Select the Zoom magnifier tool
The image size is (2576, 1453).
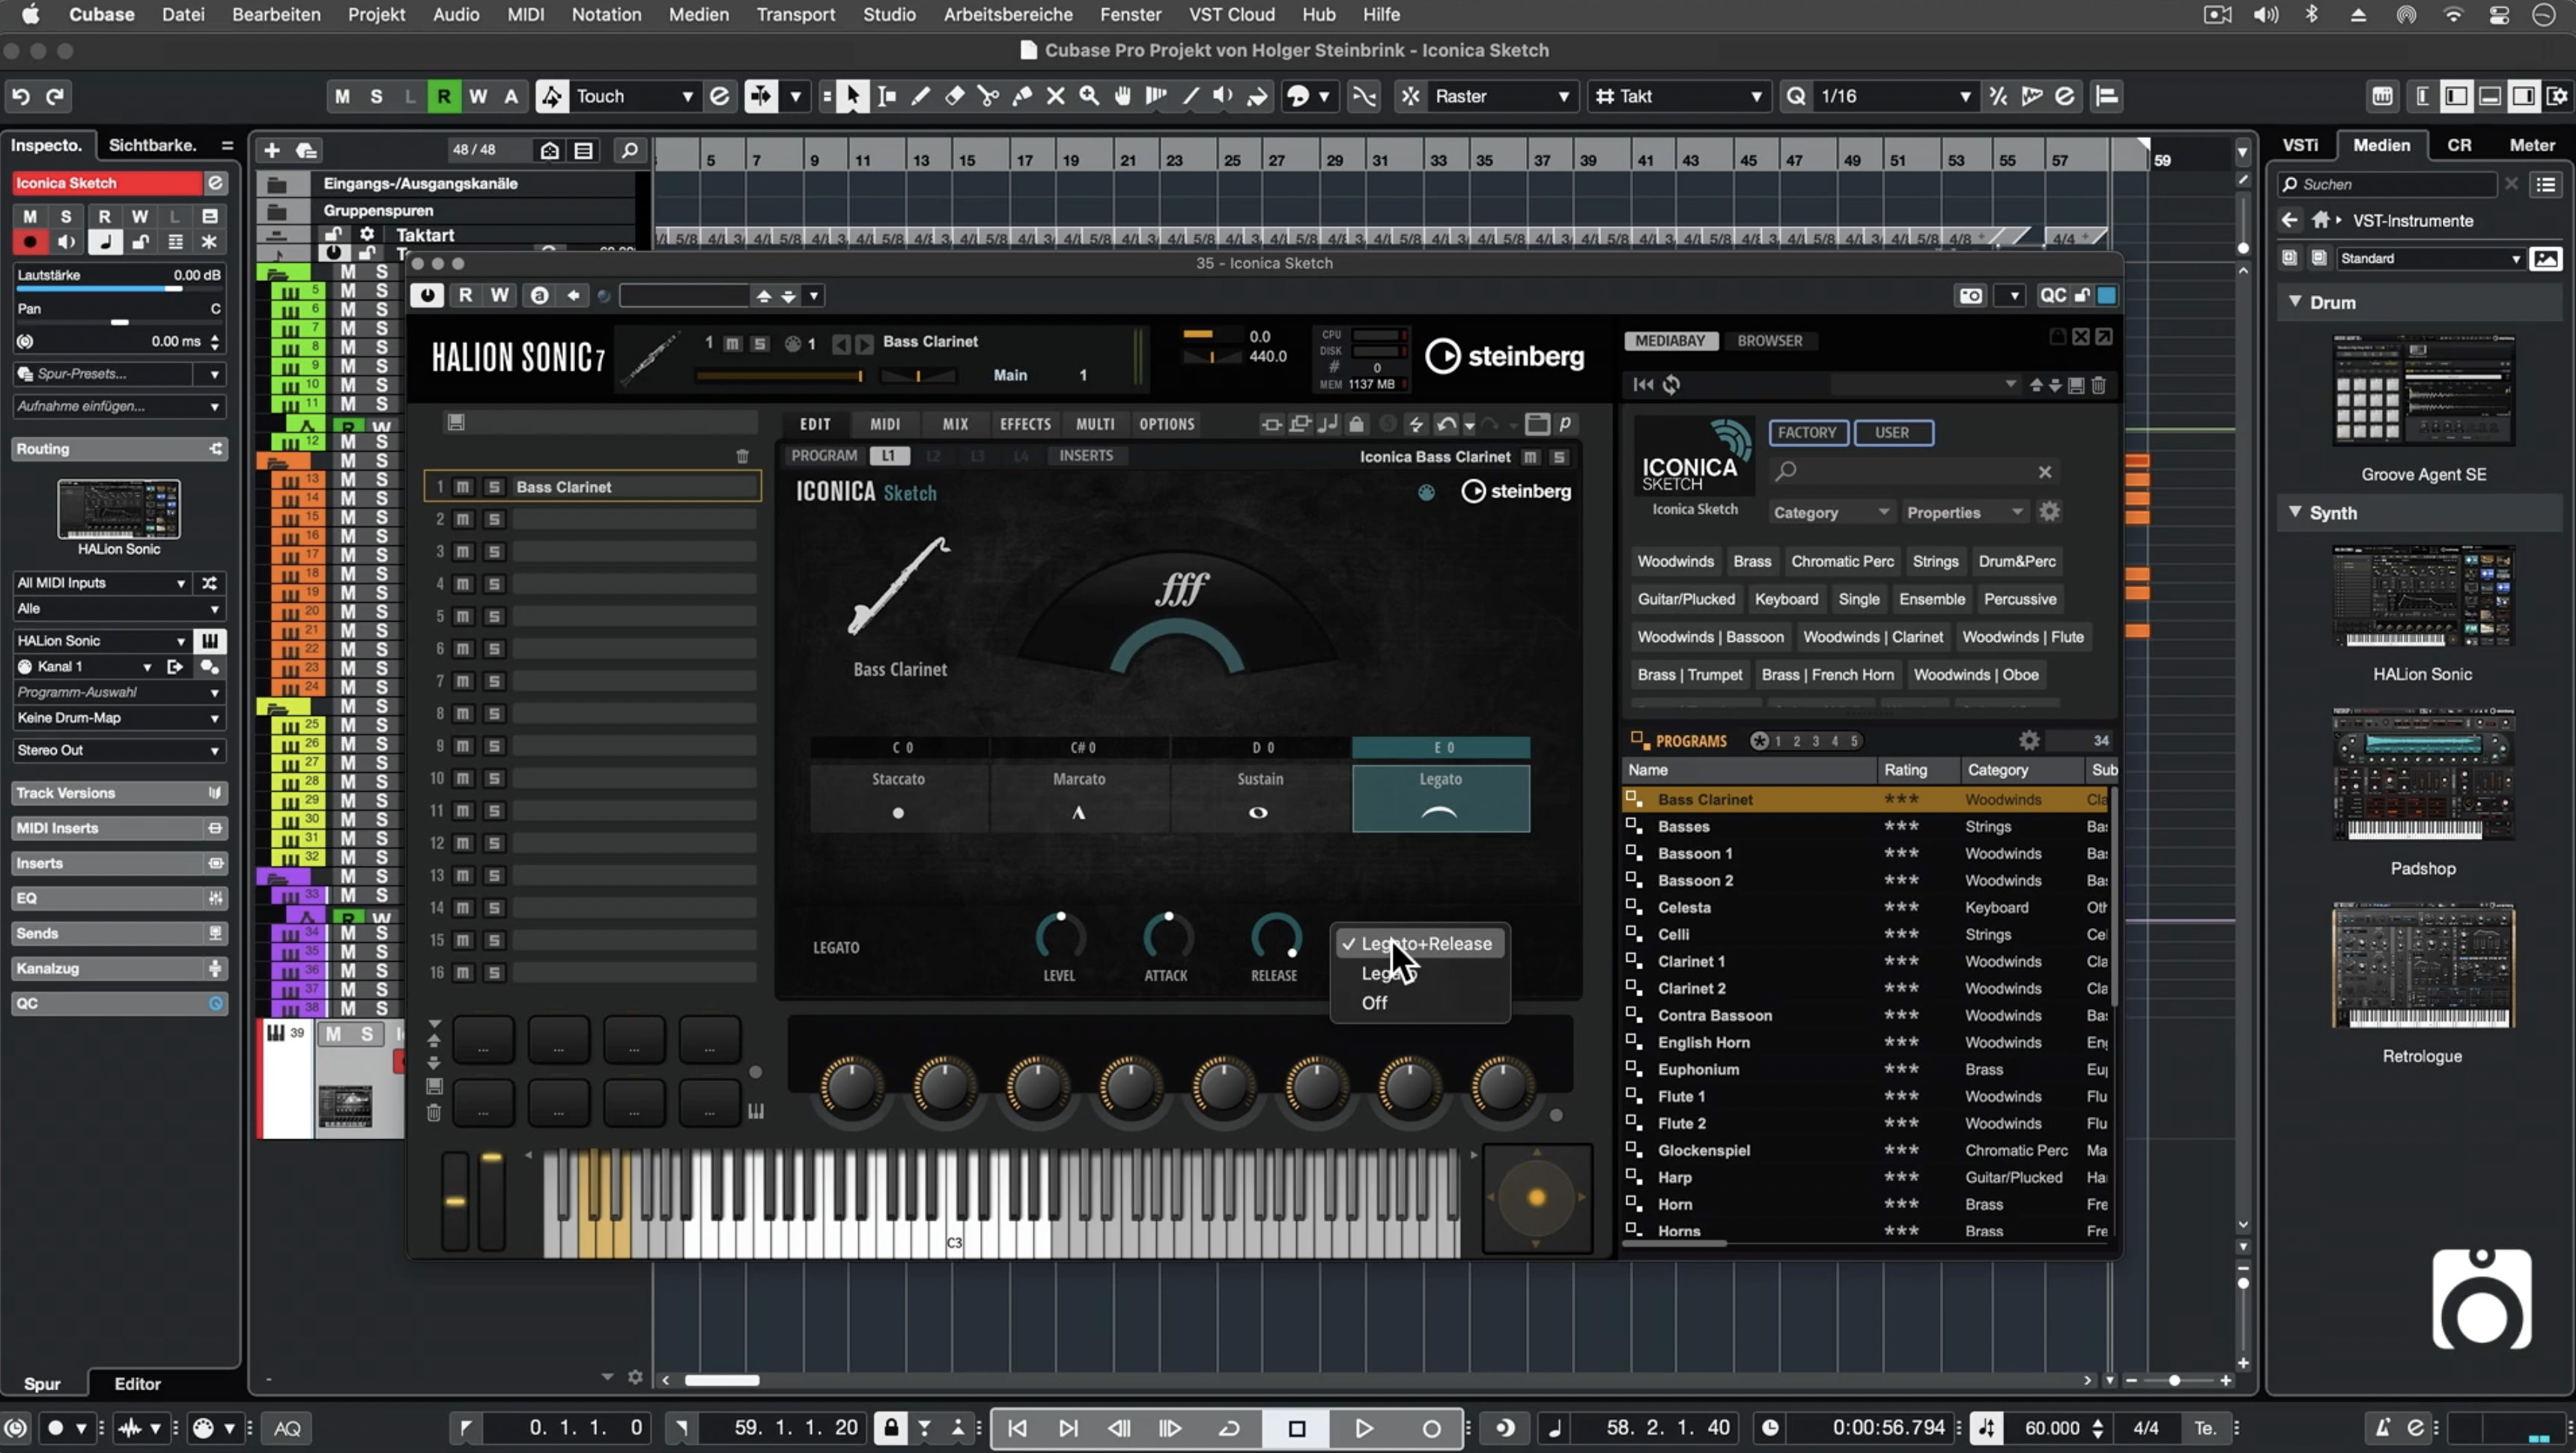(1089, 96)
